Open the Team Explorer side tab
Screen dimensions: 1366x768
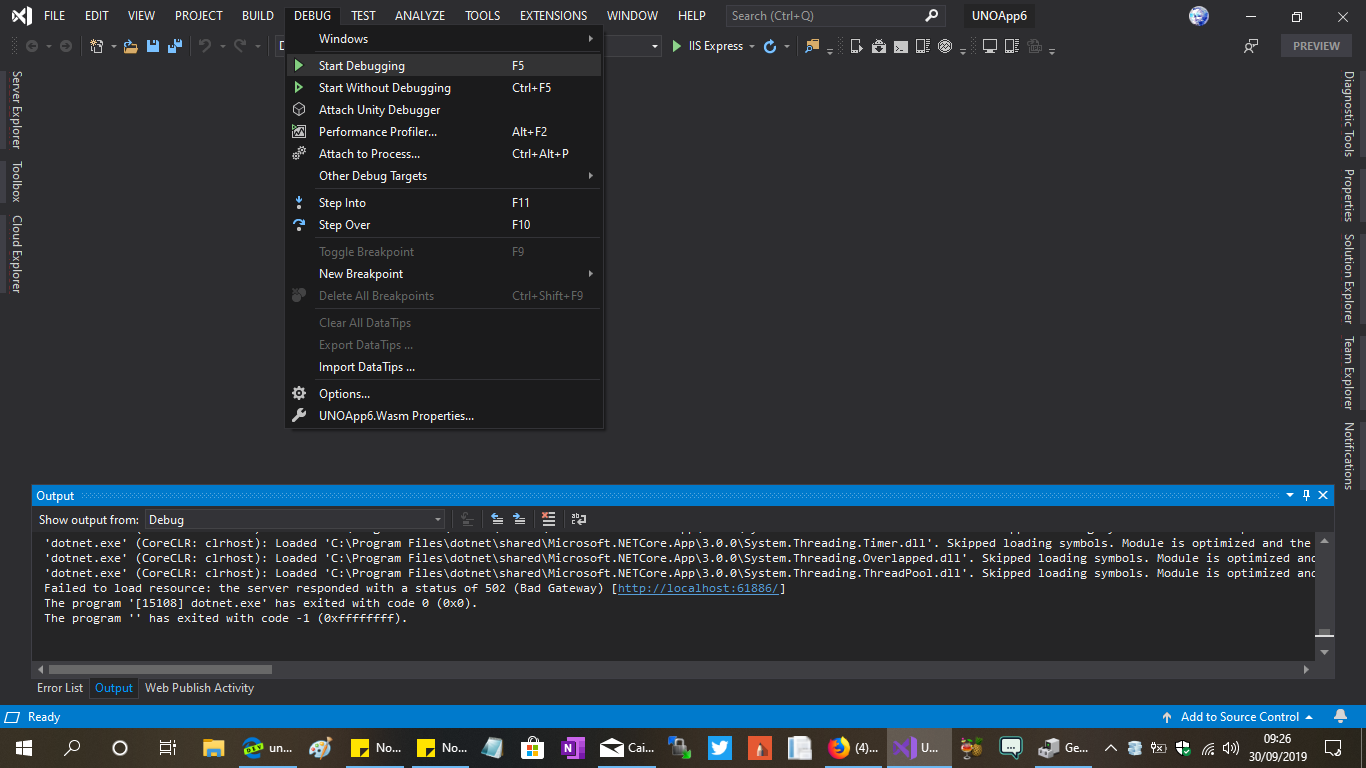pos(1349,373)
